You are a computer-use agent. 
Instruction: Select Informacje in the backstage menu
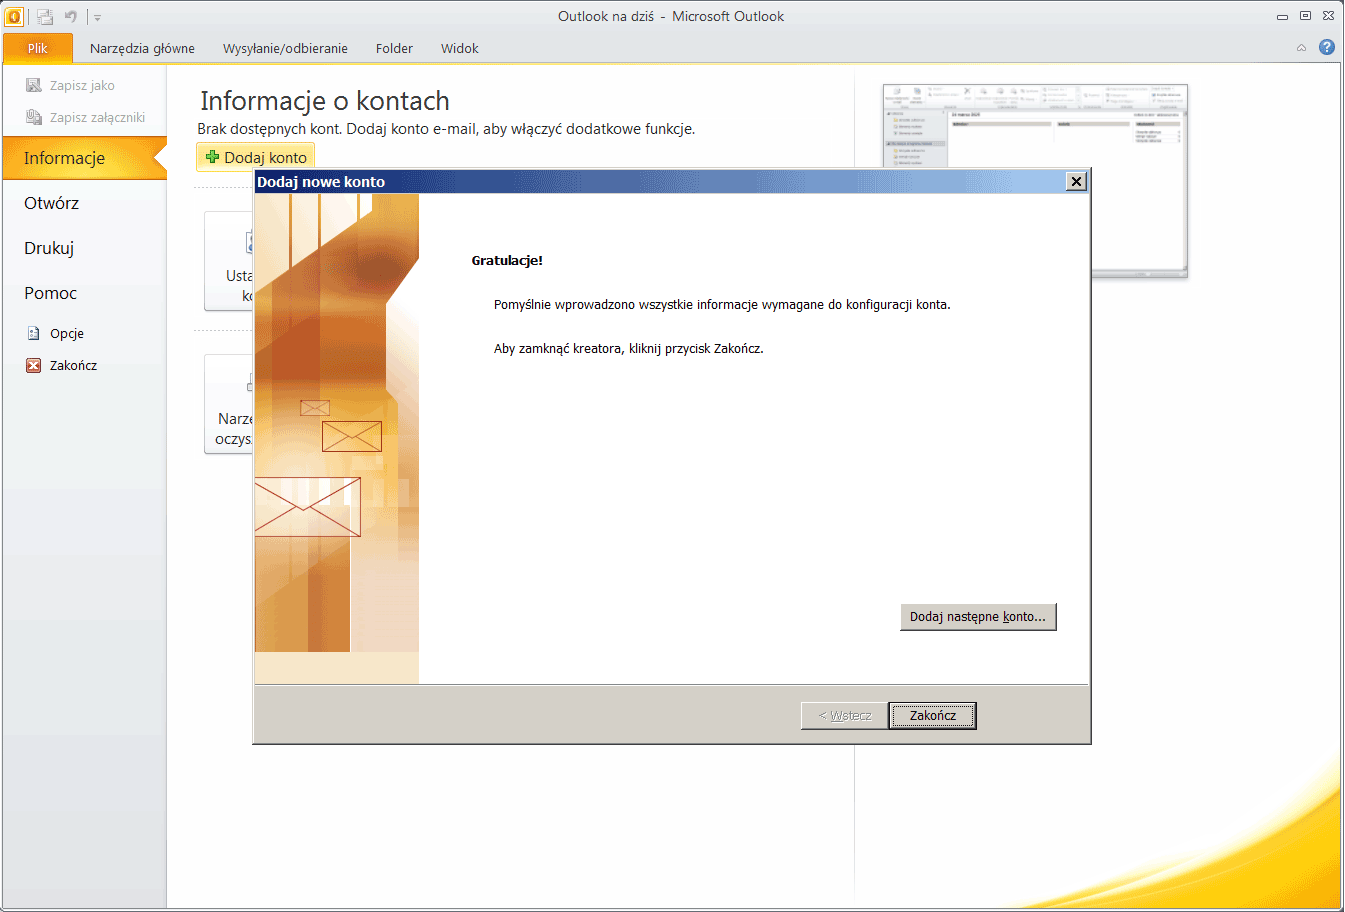(85, 158)
